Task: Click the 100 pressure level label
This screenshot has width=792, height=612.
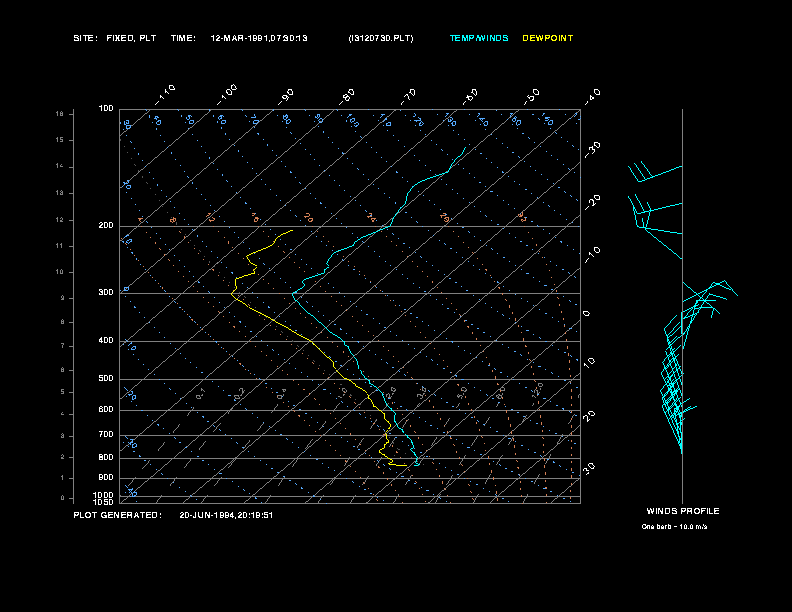Action: tap(106, 109)
